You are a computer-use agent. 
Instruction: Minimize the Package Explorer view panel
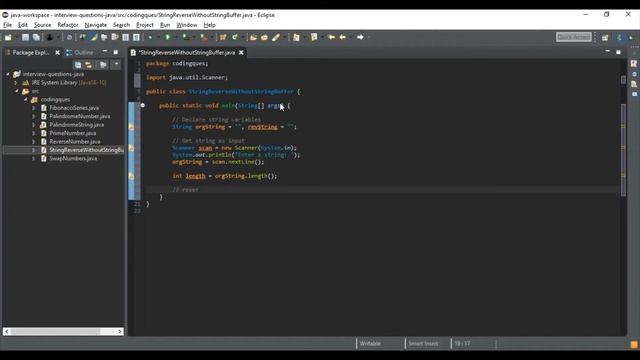105,52
